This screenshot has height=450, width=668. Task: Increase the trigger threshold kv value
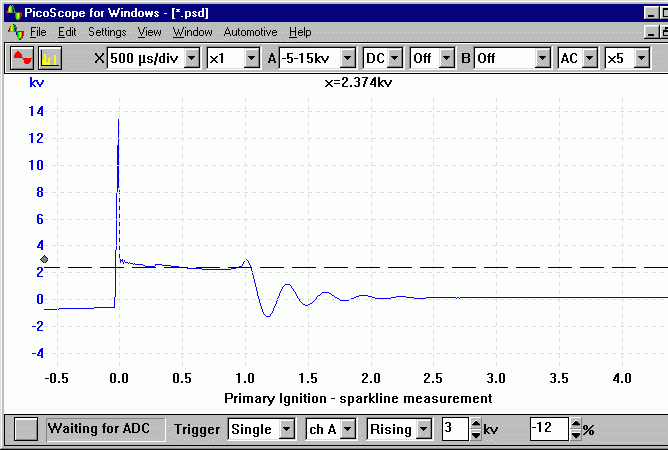click(476, 424)
